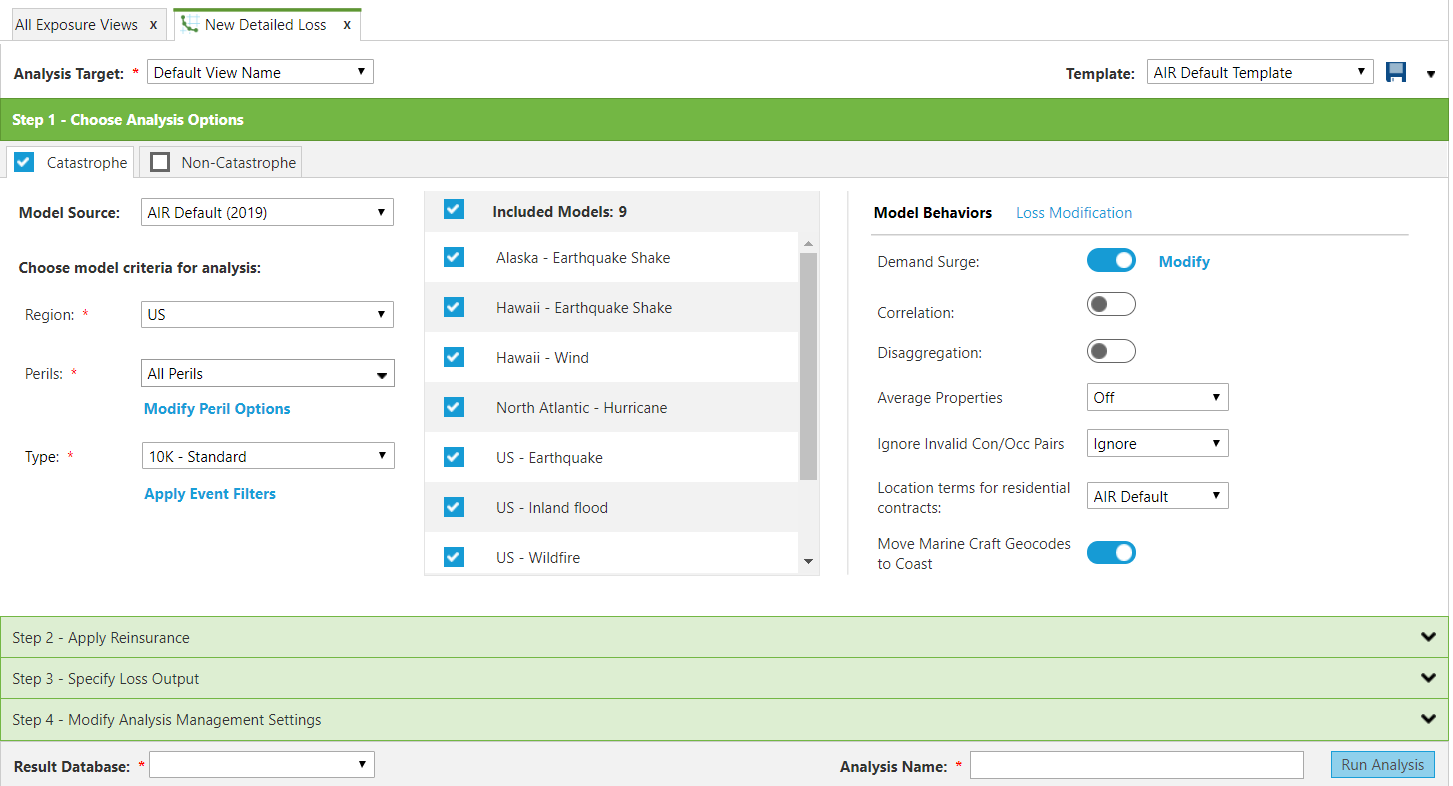Open the Model Source dropdown
The image size is (1453, 786).
coord(267,212)
